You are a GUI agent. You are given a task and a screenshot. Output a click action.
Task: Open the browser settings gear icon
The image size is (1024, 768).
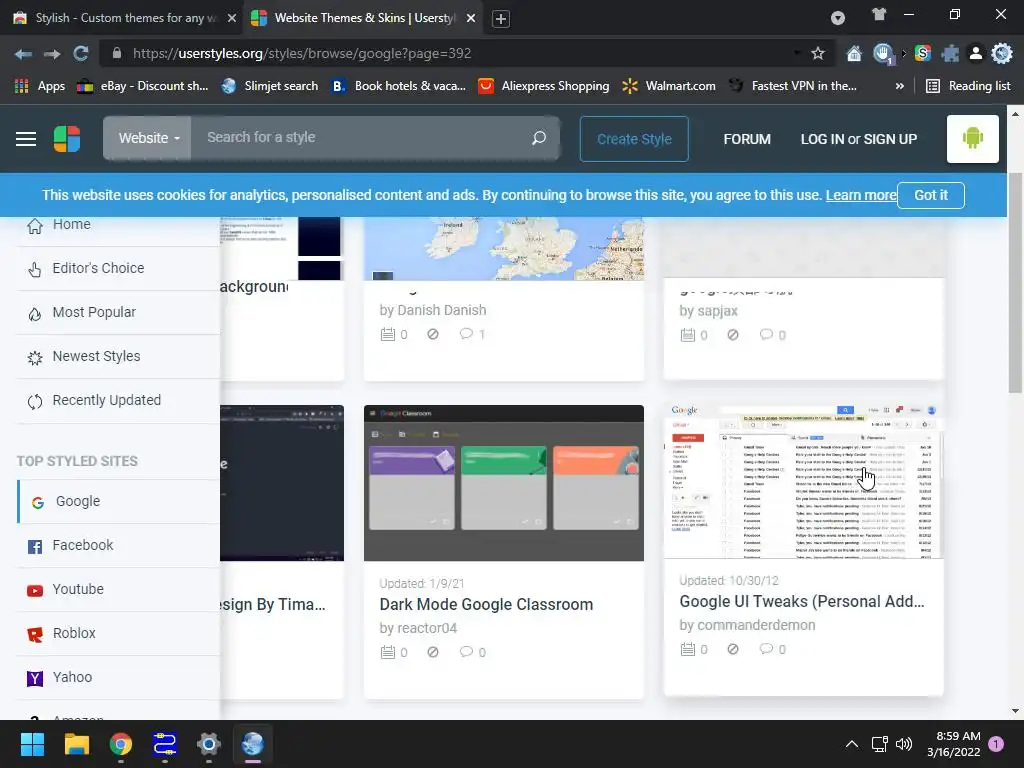tap(1002, 54)
